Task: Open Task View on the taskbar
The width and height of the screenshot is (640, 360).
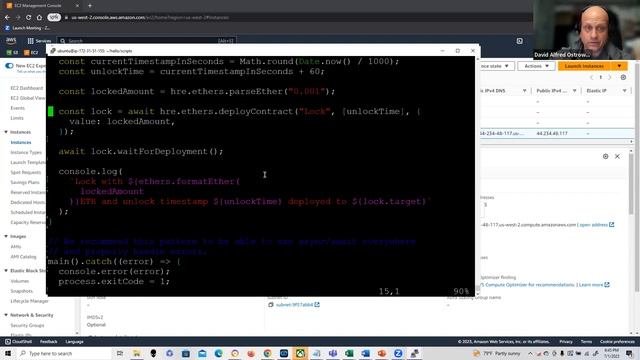Action: coord(120,353)
